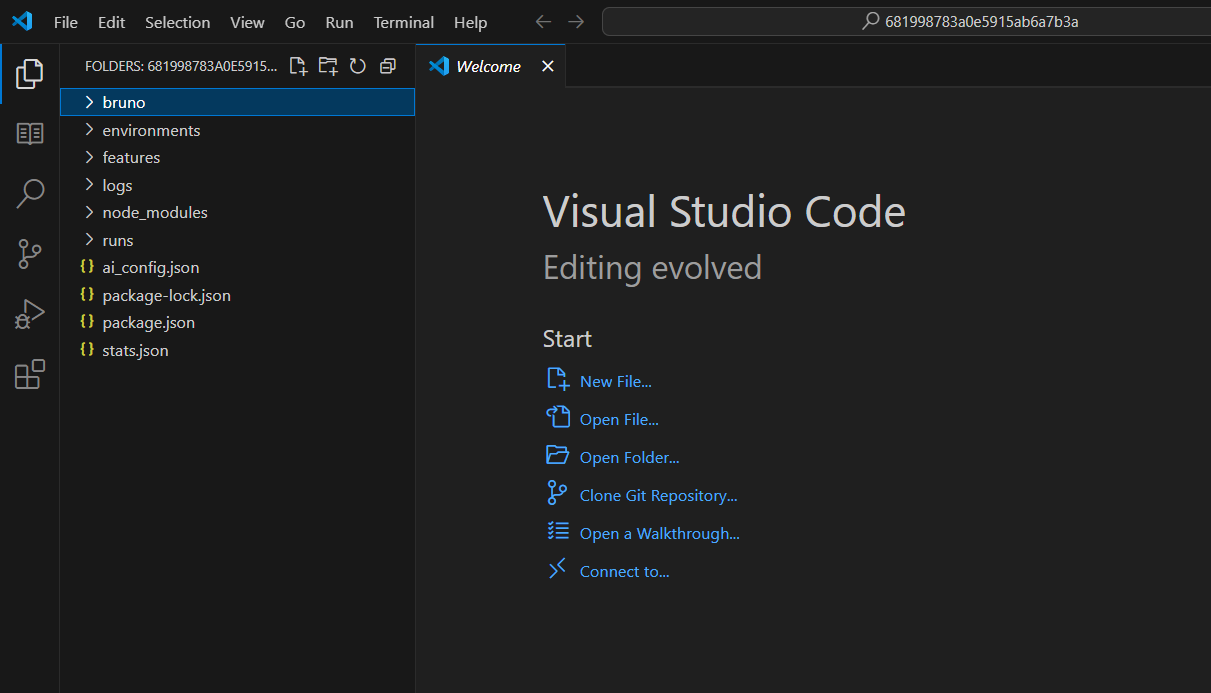This screenshot has width=1211, height=693.
Task: Open the package.json file
Action: [x=148, y=323]
